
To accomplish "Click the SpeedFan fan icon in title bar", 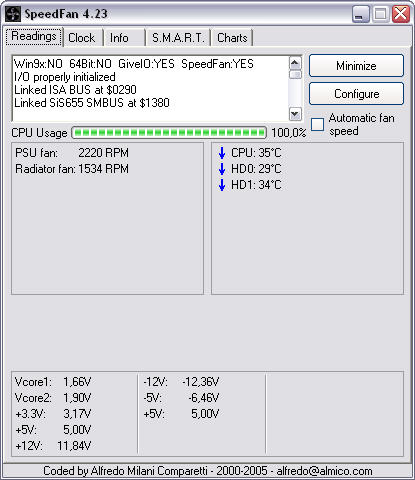I will 13,14.
